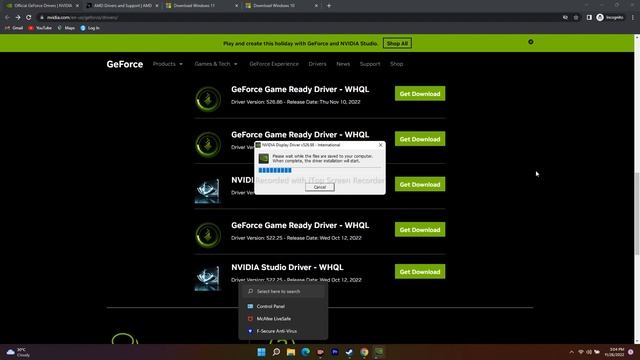Click Shop All in banner
This screenshot has height=360, width=640.
point(397,43)
